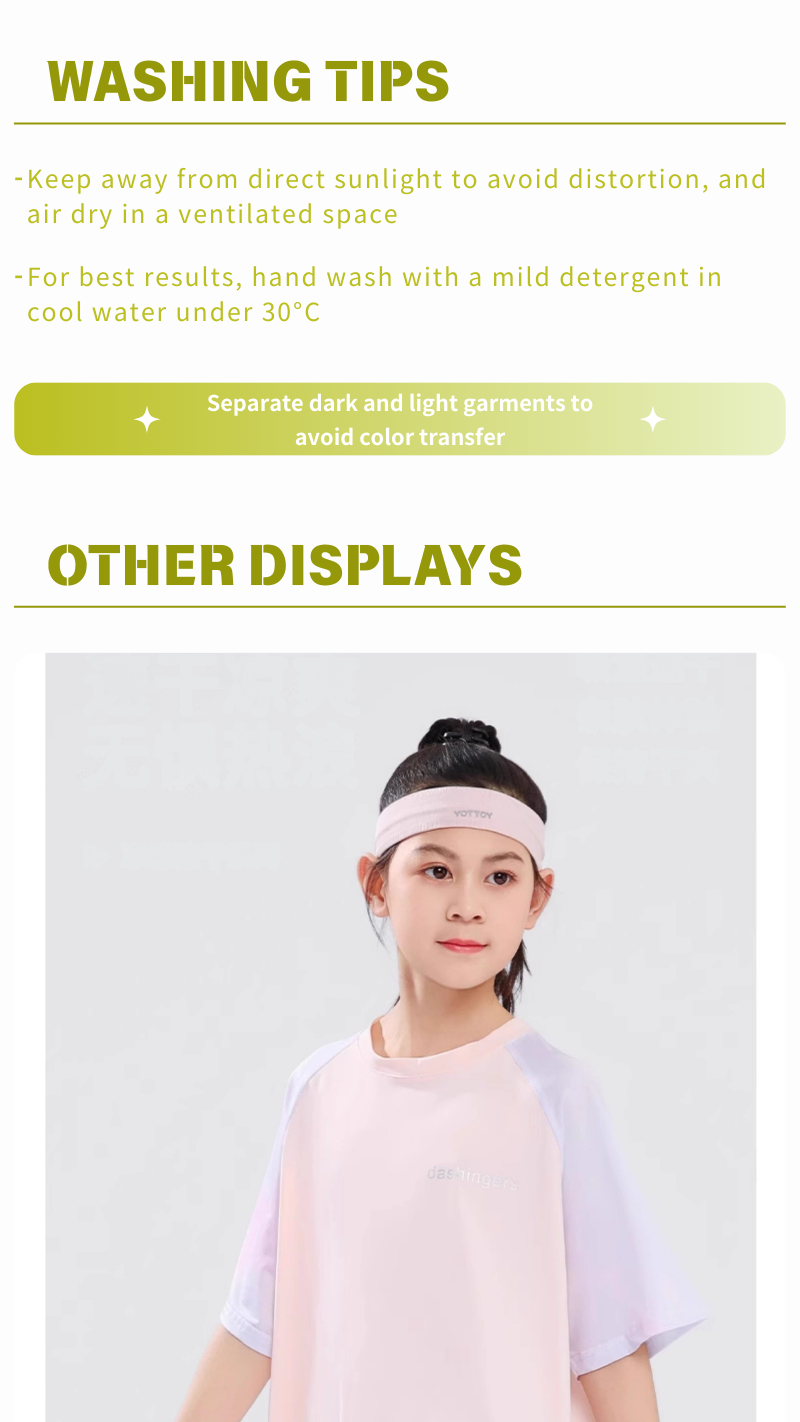Screen dimensions: 800x1422
Task: Click the WASHING TIPS heading
Action: [249, 82]
